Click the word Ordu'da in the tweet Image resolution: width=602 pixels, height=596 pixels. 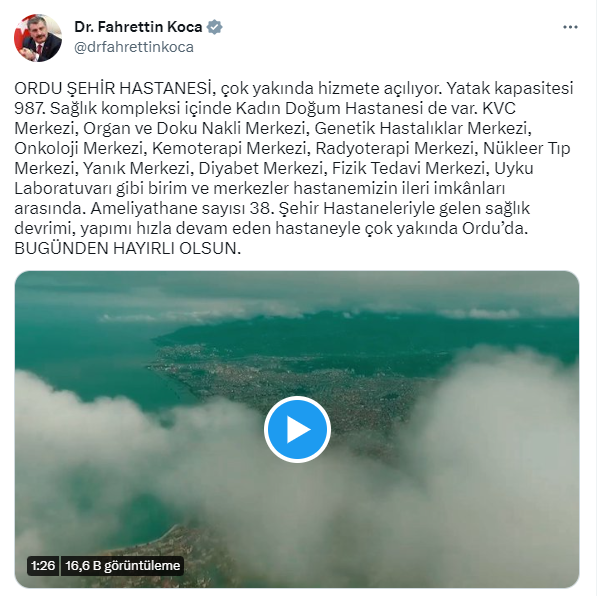pyautogui.click(x=495, y=228)
